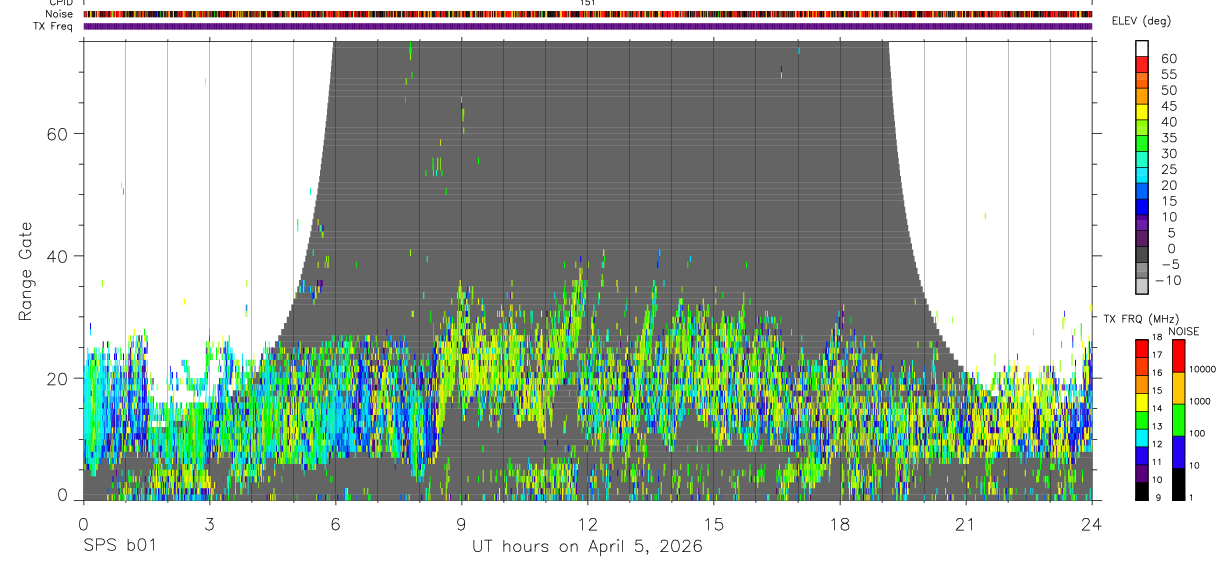Click hour tick '9' on the UT axis

(461, 523)
